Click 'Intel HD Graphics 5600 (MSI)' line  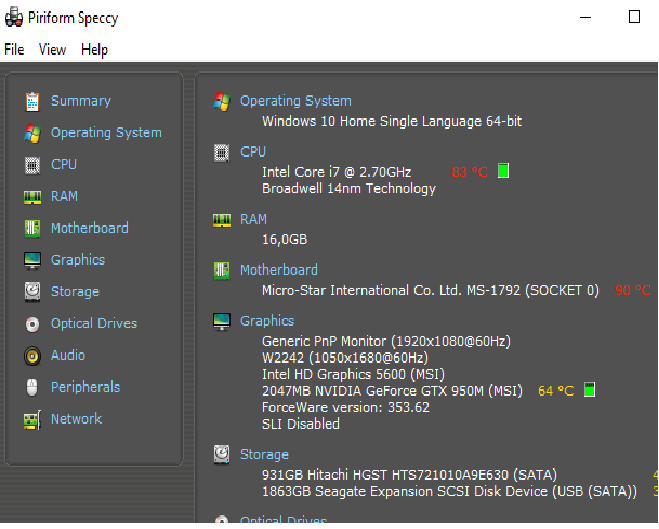pyautogui.click(x=353, y=374)
